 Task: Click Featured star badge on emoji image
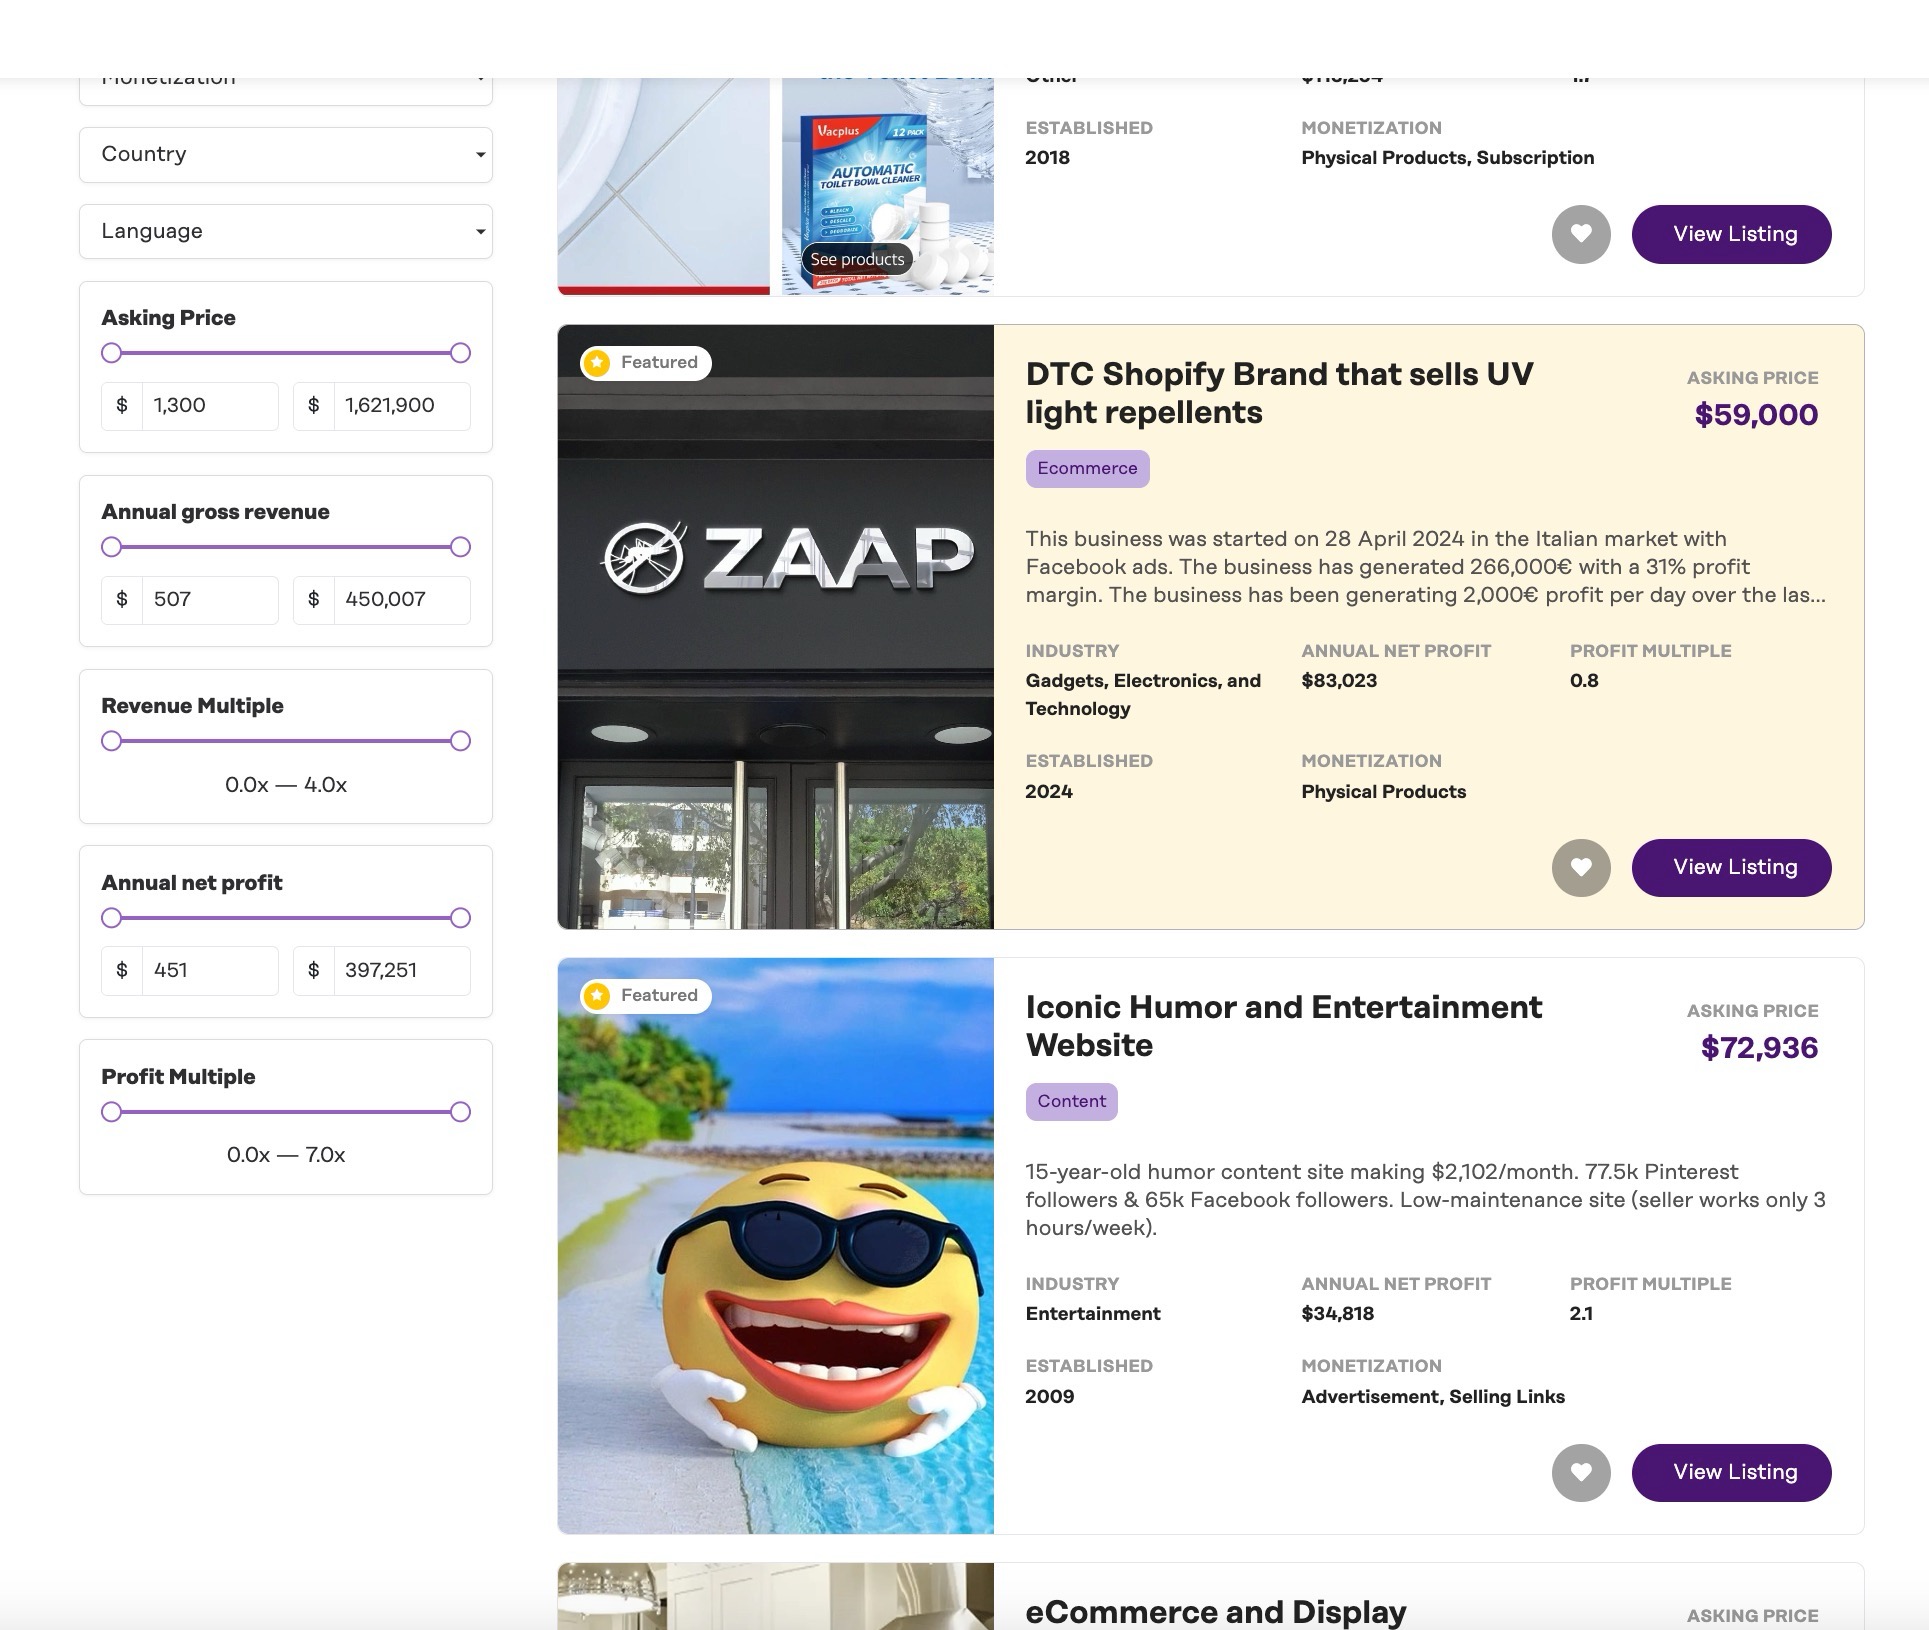tap(646, 995)
